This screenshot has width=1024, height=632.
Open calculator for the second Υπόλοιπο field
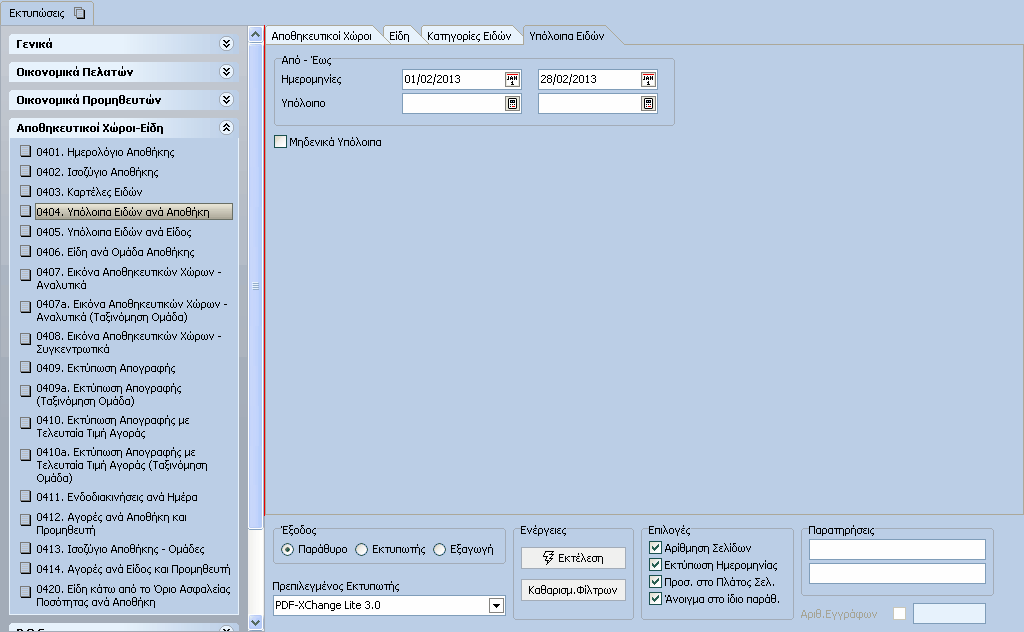click(648, 103)
